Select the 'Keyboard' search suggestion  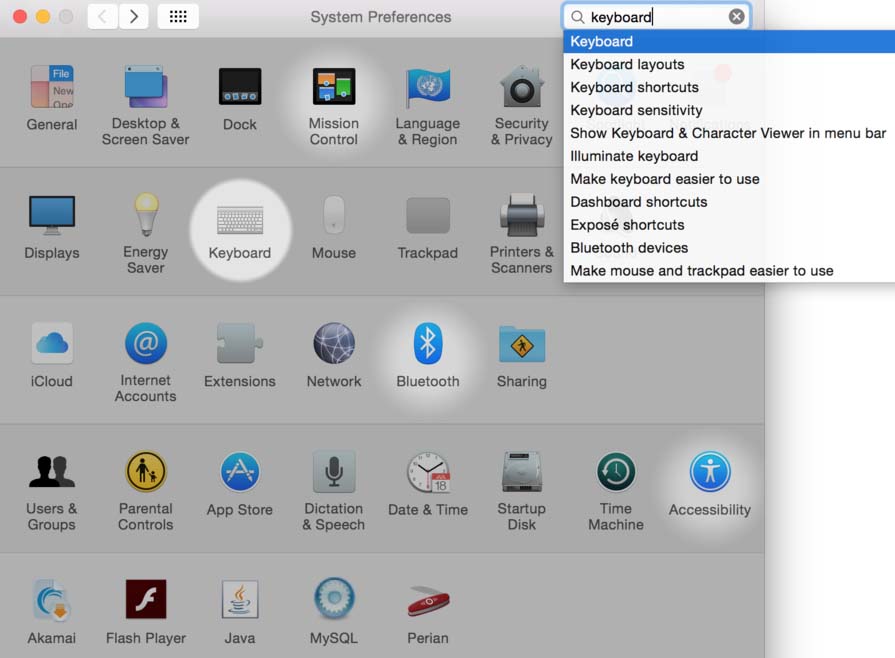pos(729,42)
